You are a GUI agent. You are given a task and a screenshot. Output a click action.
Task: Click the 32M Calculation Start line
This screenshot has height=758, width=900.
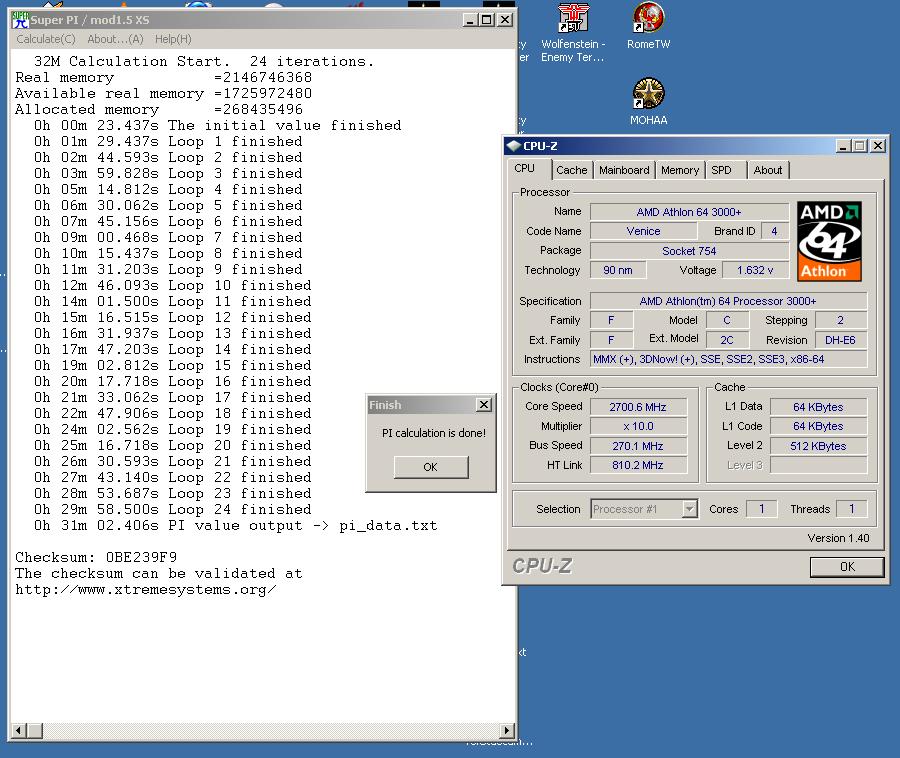[x=204, y=61]
